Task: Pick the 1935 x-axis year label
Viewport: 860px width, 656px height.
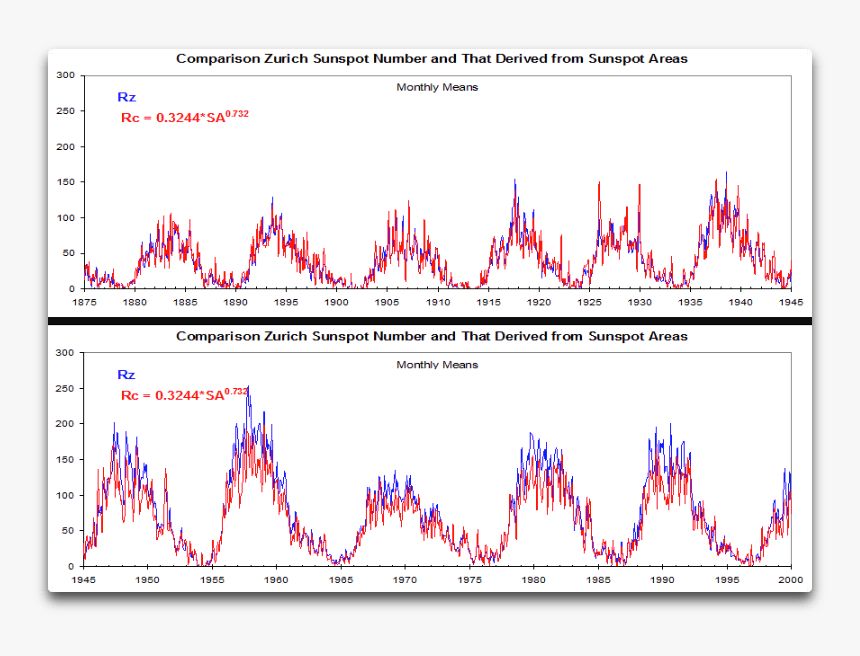Action: [691, 302]
